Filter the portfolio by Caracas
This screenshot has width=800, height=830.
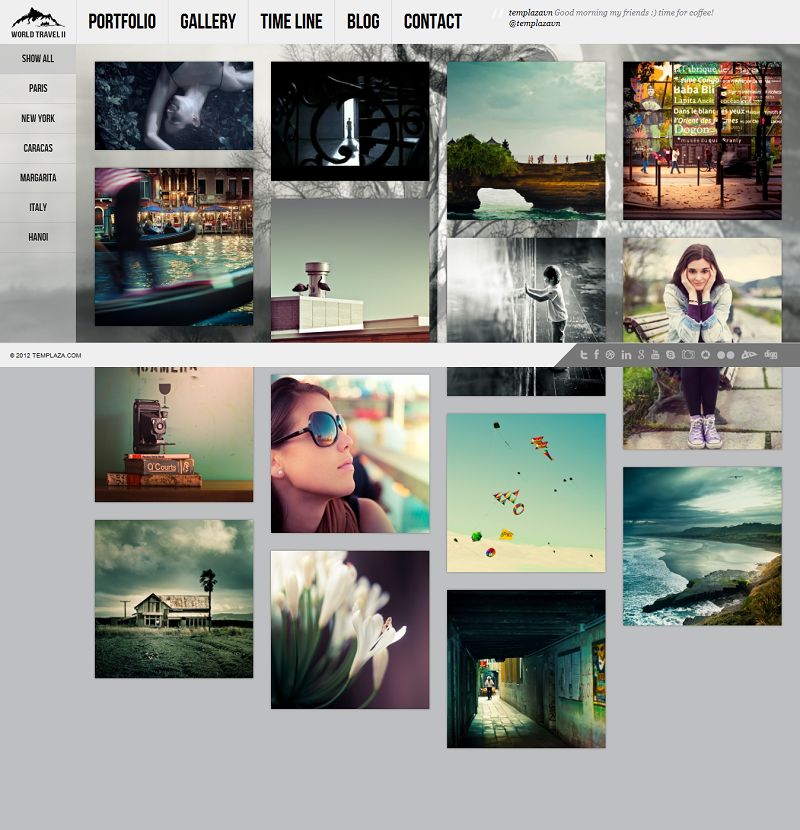[38, 148]
